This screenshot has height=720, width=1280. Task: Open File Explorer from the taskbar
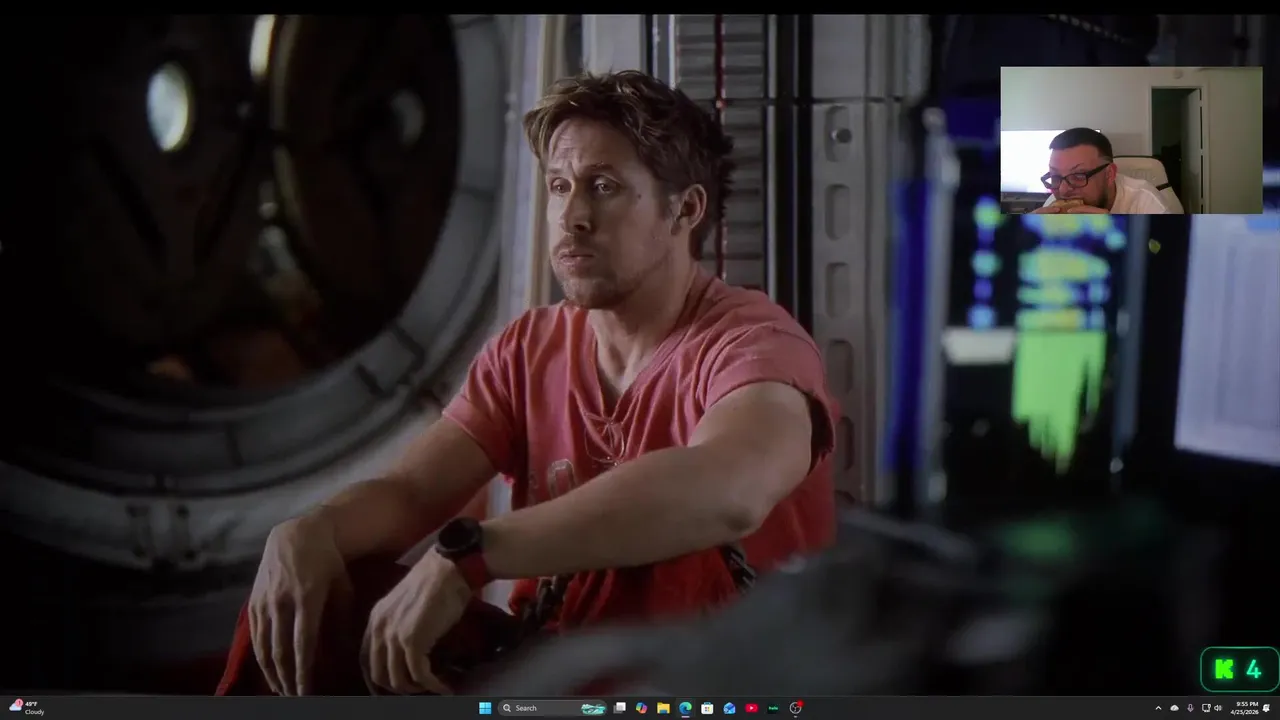(663, 708)
